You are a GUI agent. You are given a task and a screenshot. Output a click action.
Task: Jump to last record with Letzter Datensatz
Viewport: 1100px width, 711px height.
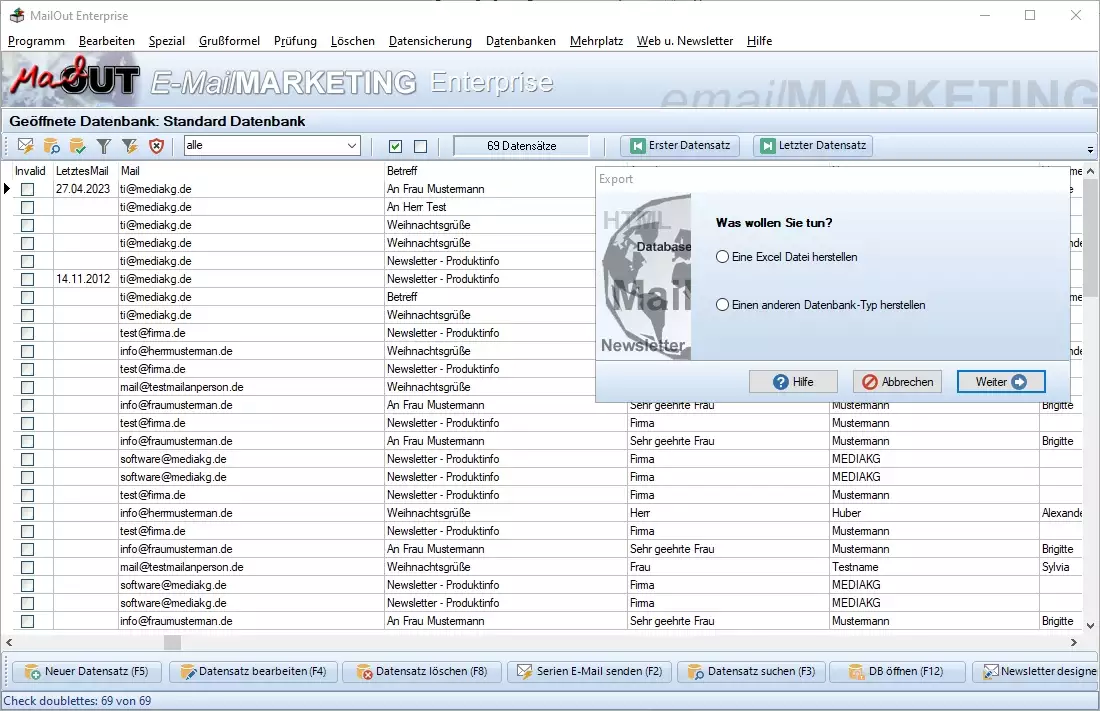point(813,146)
